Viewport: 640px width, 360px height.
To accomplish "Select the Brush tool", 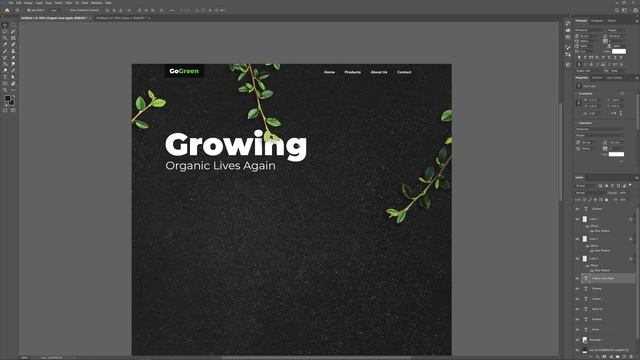I will (5, 51).
